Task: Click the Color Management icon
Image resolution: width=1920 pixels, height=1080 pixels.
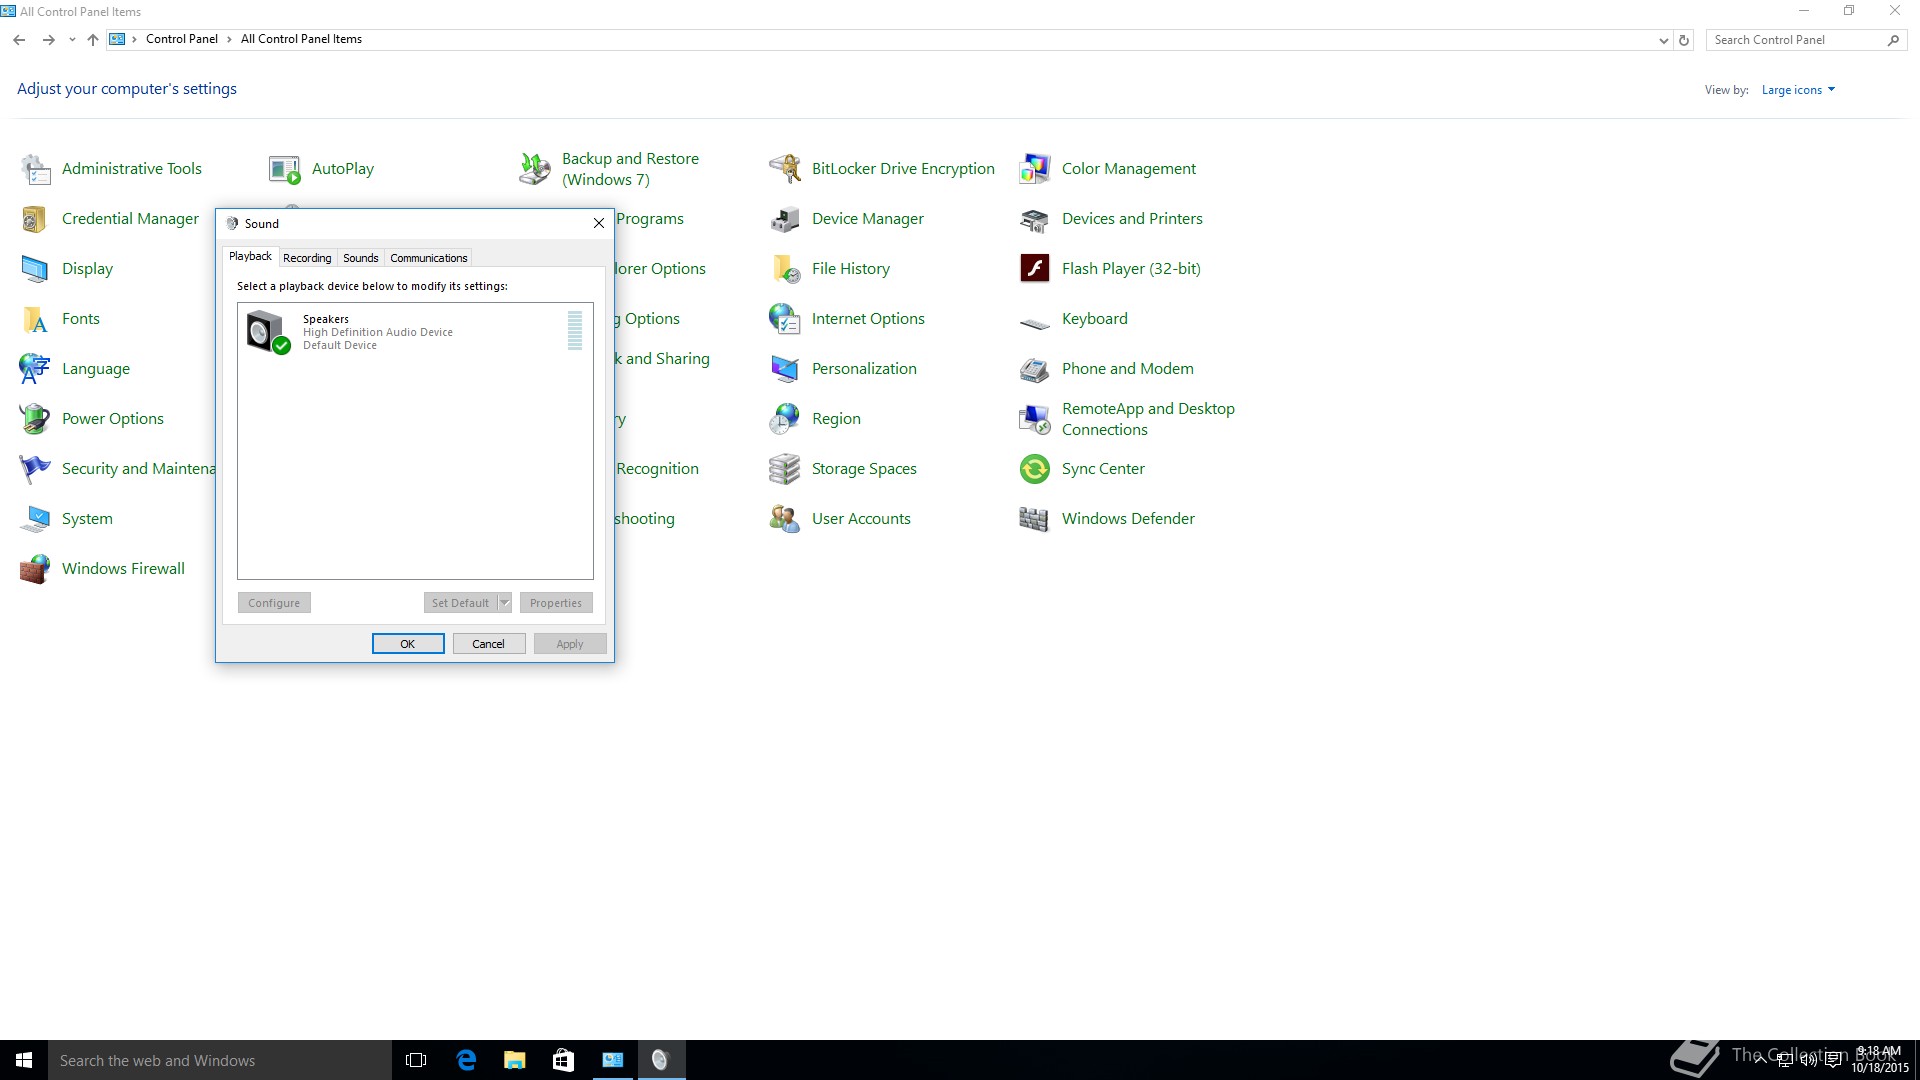Action: point(1034,169)
